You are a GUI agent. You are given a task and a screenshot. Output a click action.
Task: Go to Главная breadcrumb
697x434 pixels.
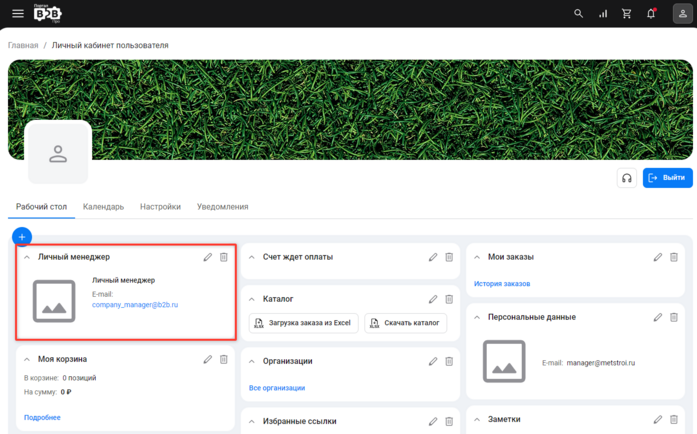(23, 45)
